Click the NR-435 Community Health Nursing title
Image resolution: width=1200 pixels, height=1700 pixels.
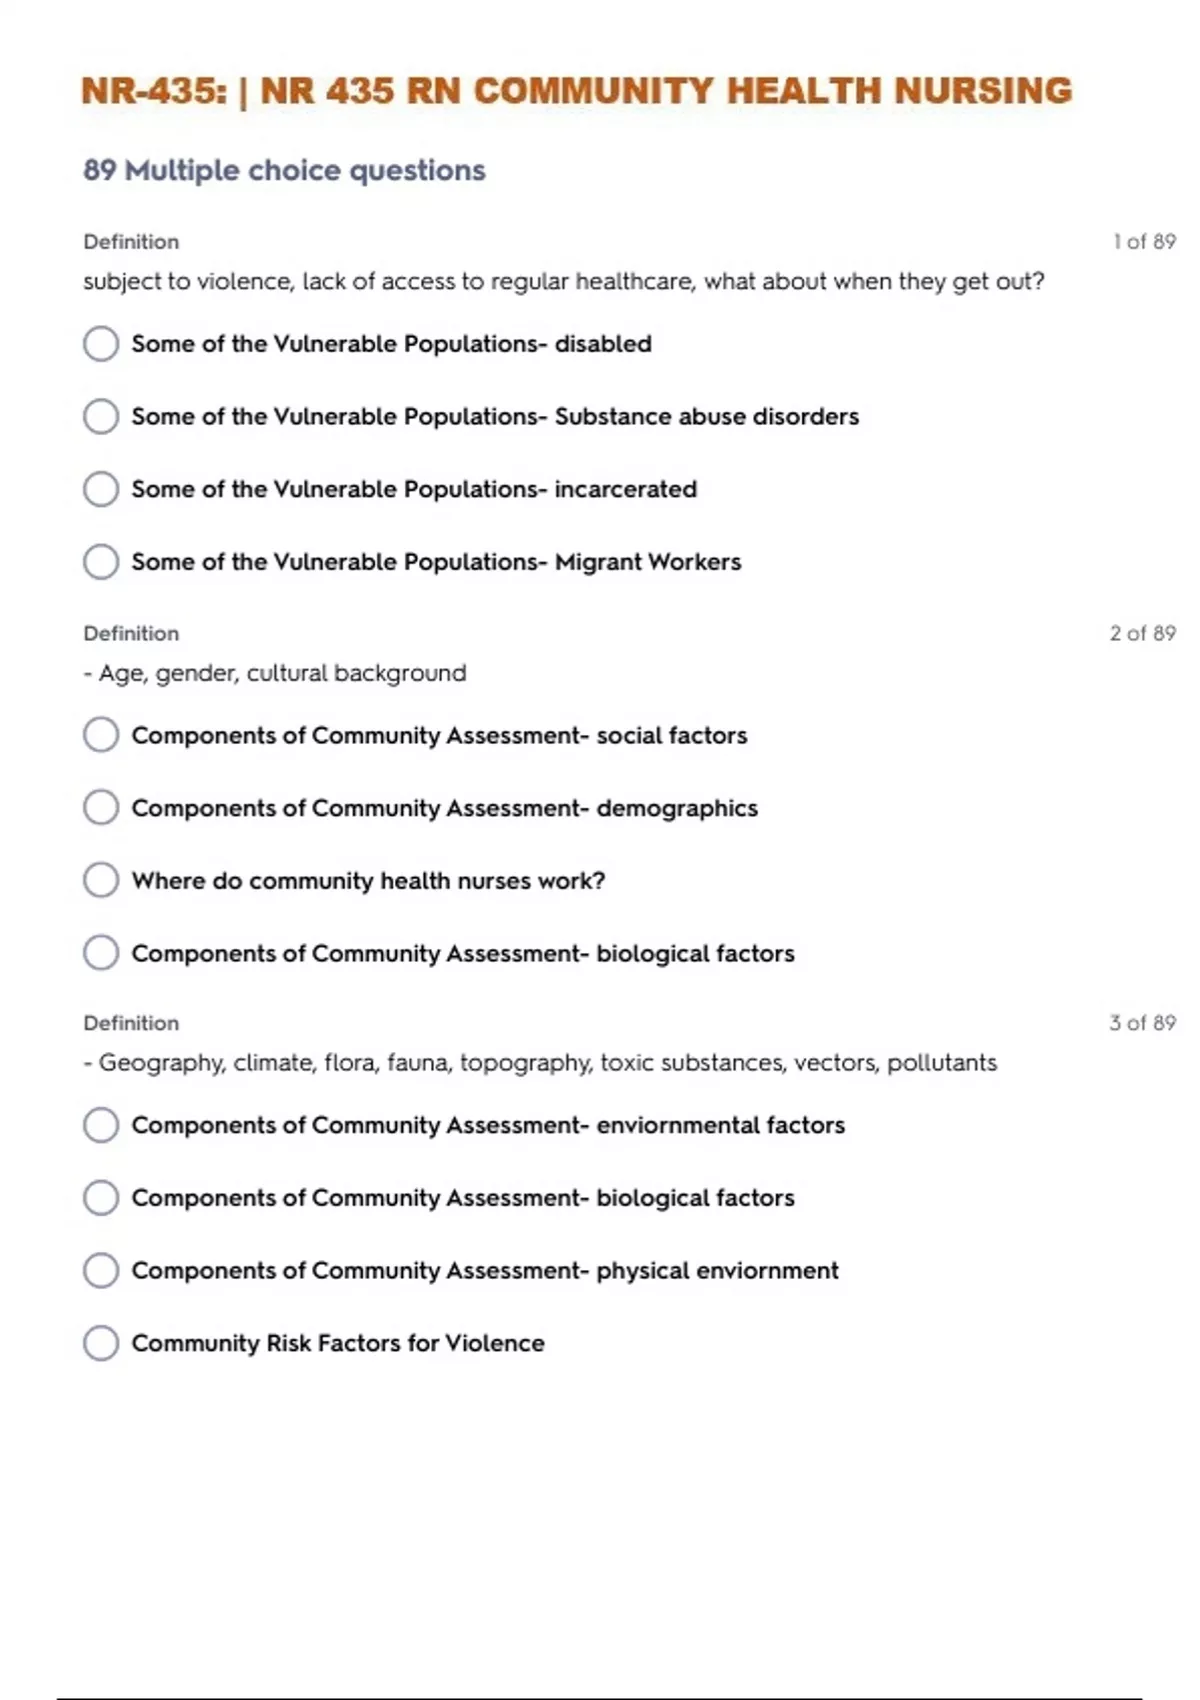(576, 91)
